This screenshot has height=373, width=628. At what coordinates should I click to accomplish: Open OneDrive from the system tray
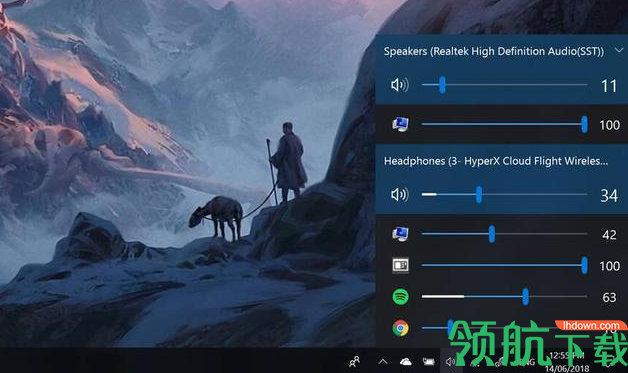pyautogui.click(x=406, y=362)
